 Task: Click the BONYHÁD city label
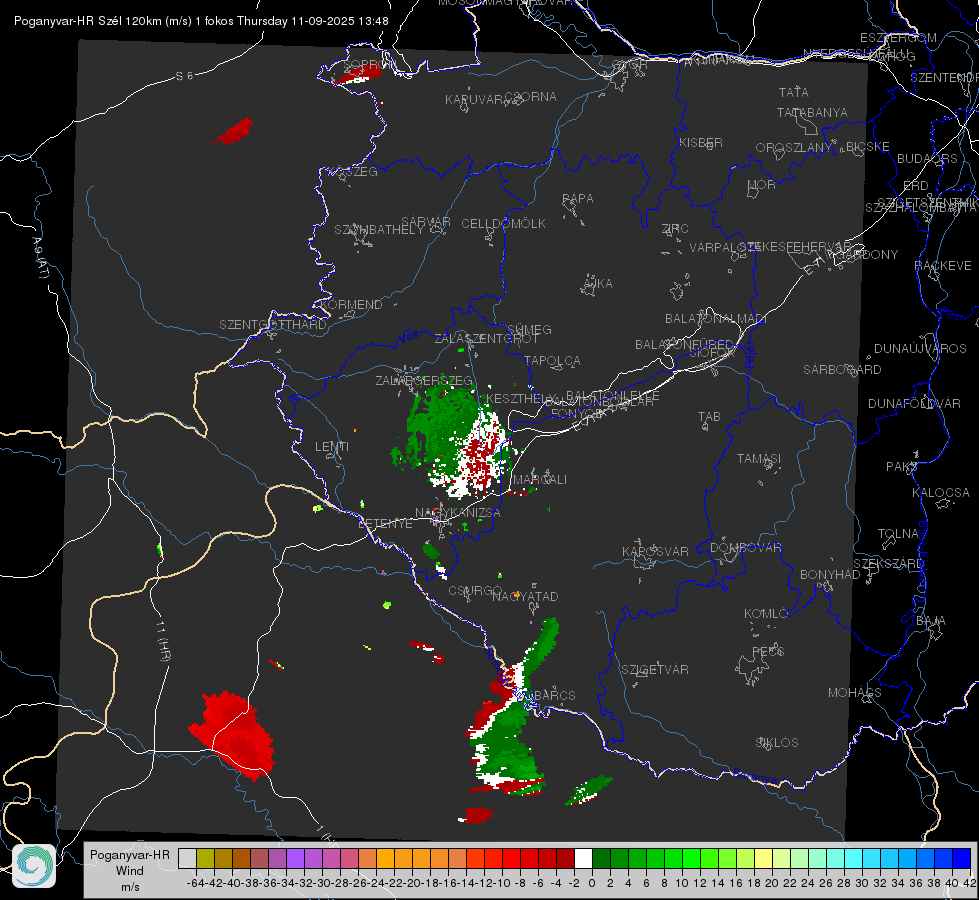click(x=830, y=575)
